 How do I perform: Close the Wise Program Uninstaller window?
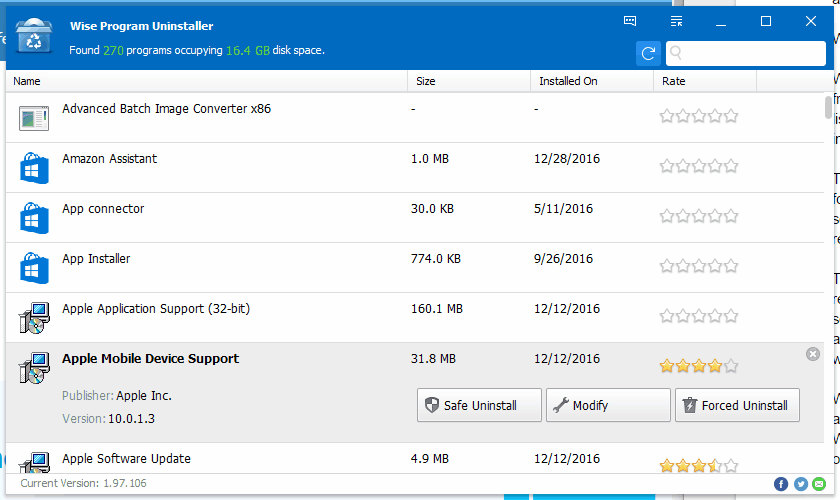pyautogui.click(x=811, y=21)
